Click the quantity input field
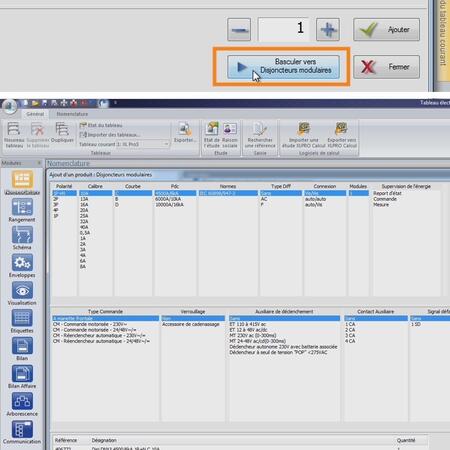The image size is (450, 450). (283, 30)
